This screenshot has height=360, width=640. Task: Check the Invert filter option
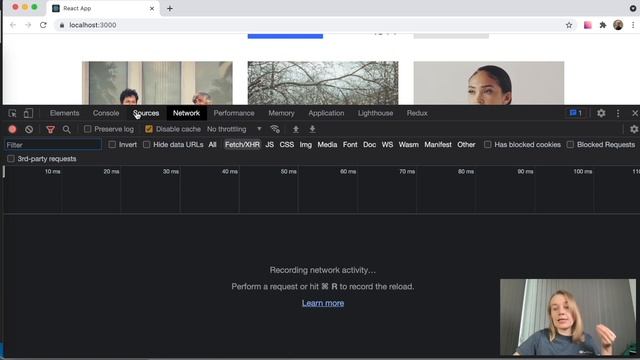click(x=112, y=144)
